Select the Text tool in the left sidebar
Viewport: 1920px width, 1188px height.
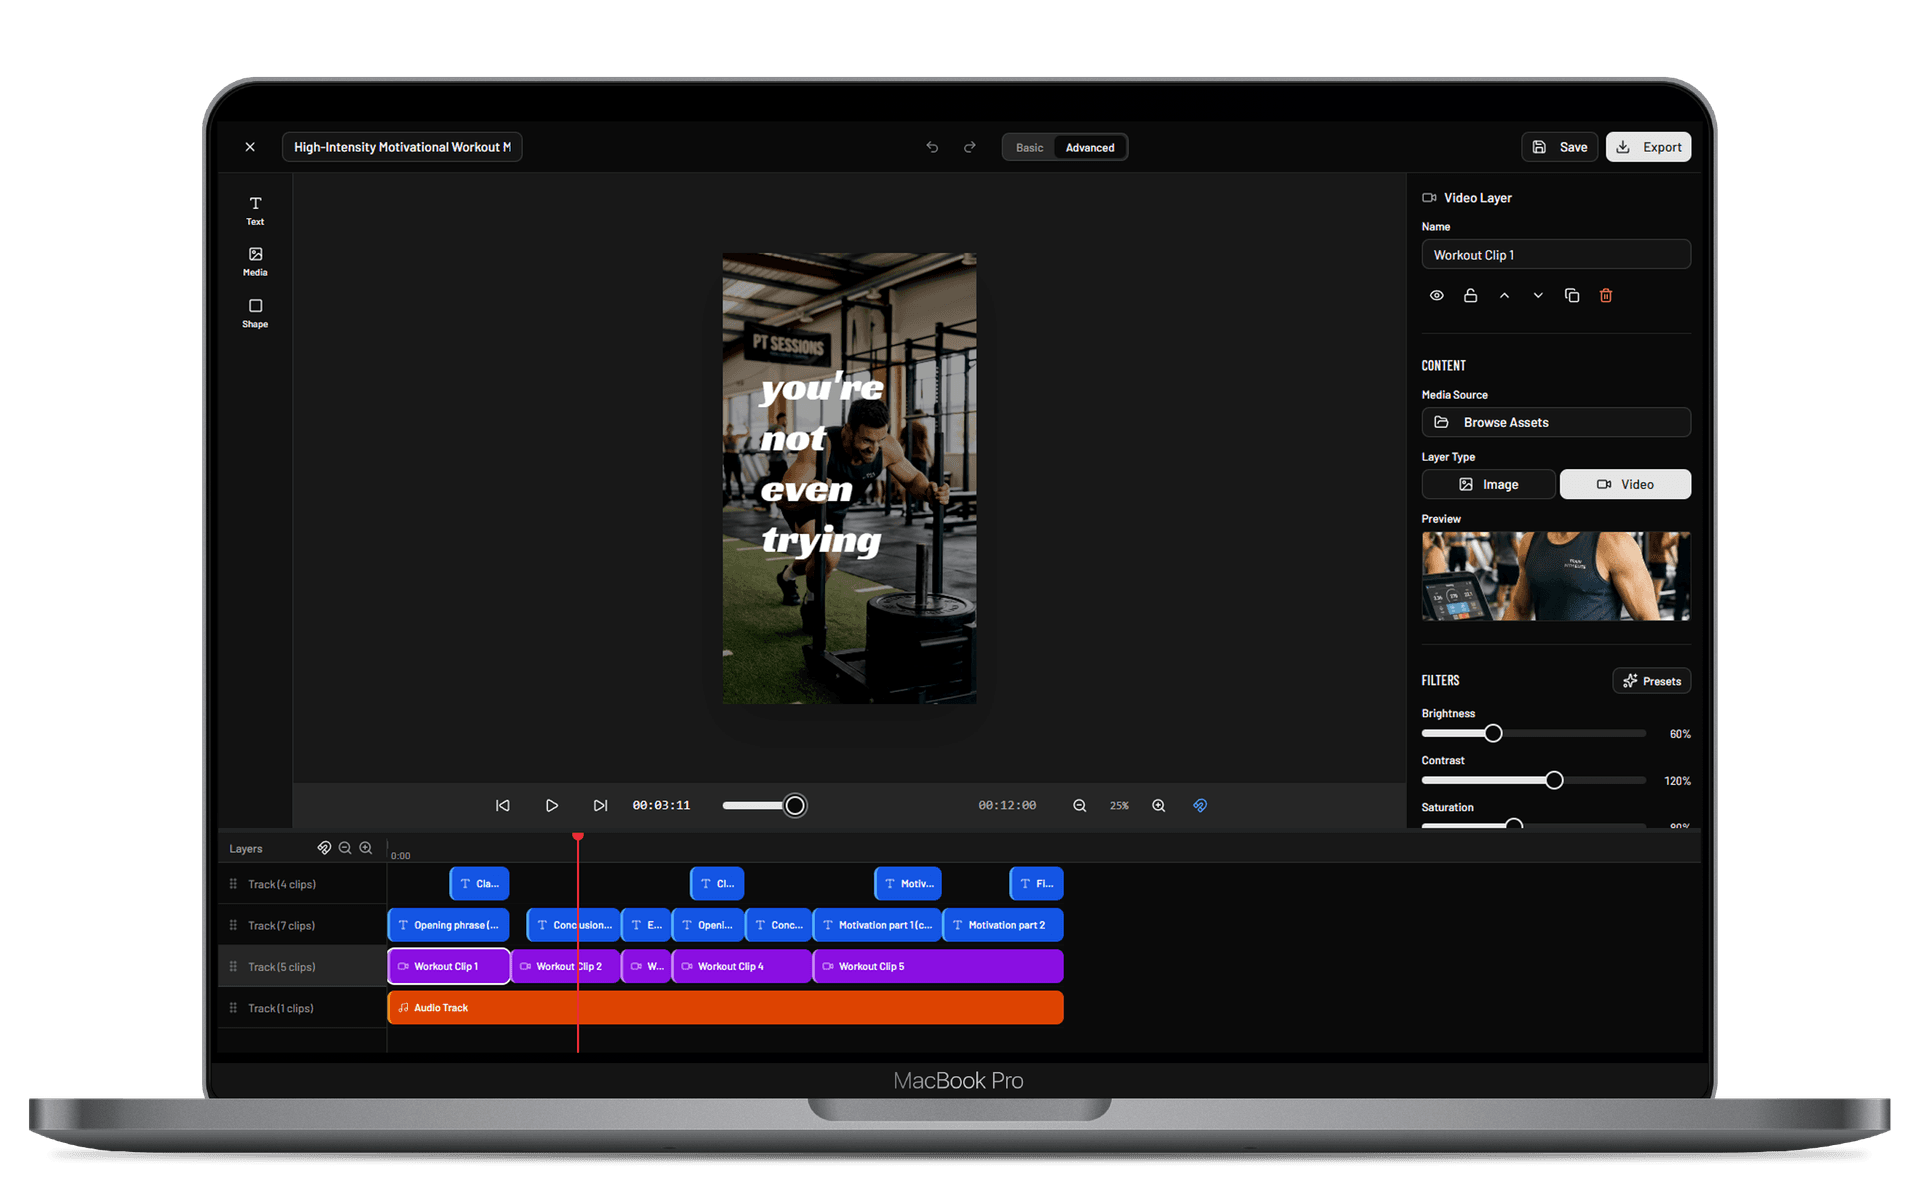tap(254, 209)
